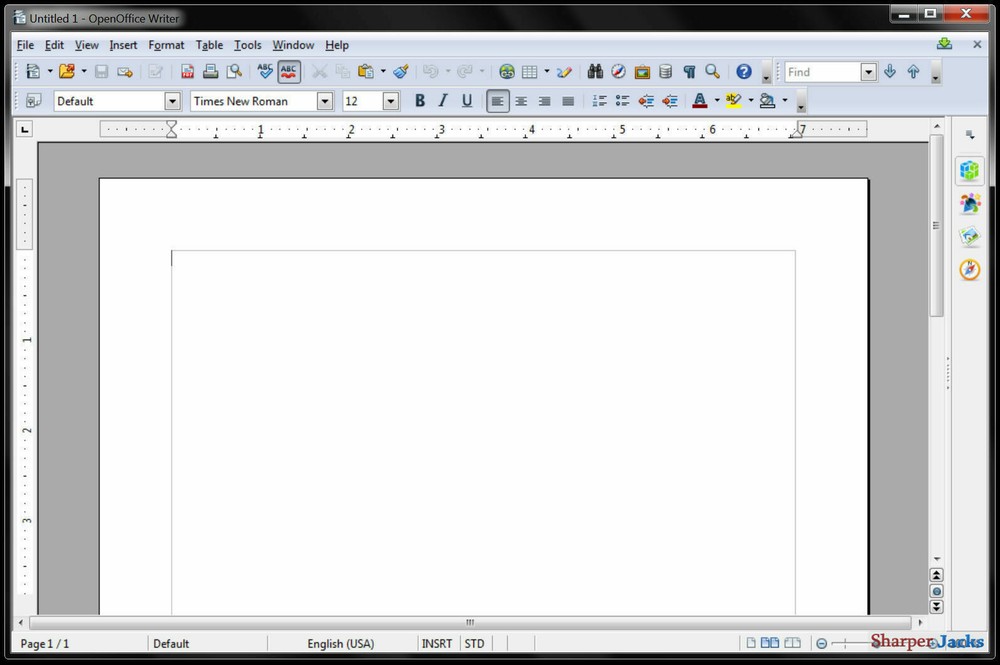Open the Table menu

pyautogui.click(x=209, y=45)
